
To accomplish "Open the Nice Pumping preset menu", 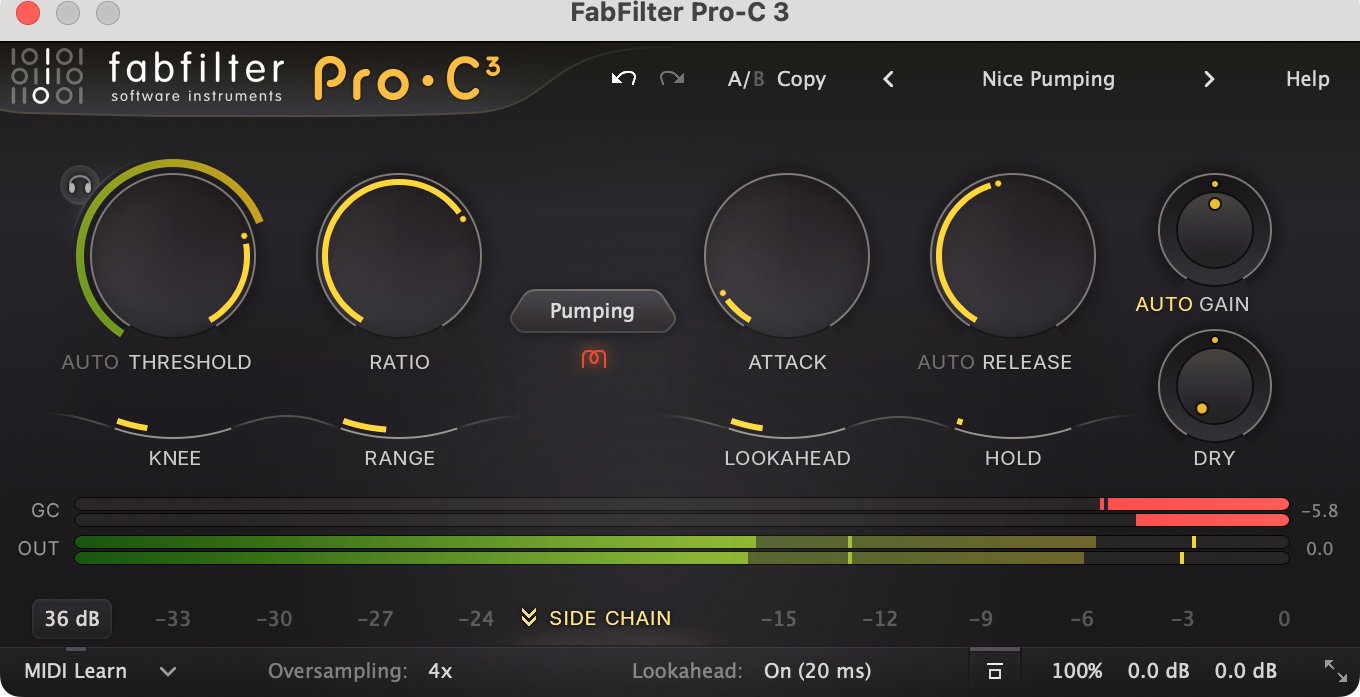I will [x=1048, y=79].
